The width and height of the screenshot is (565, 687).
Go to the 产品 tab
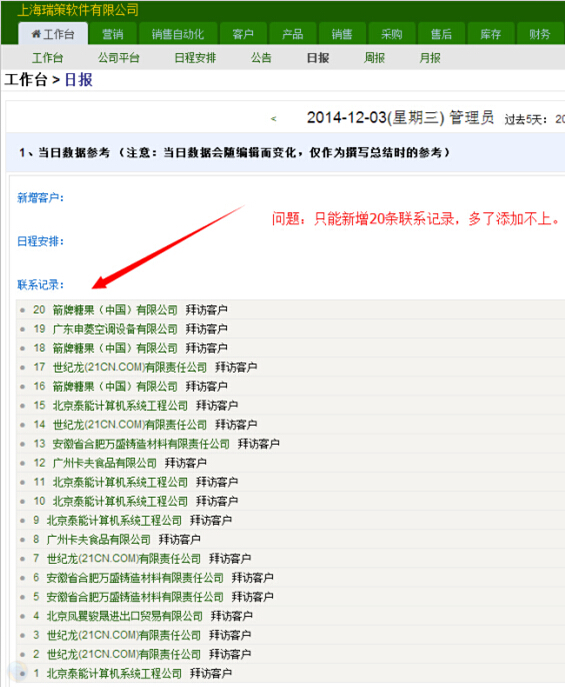tap(292, 34)
